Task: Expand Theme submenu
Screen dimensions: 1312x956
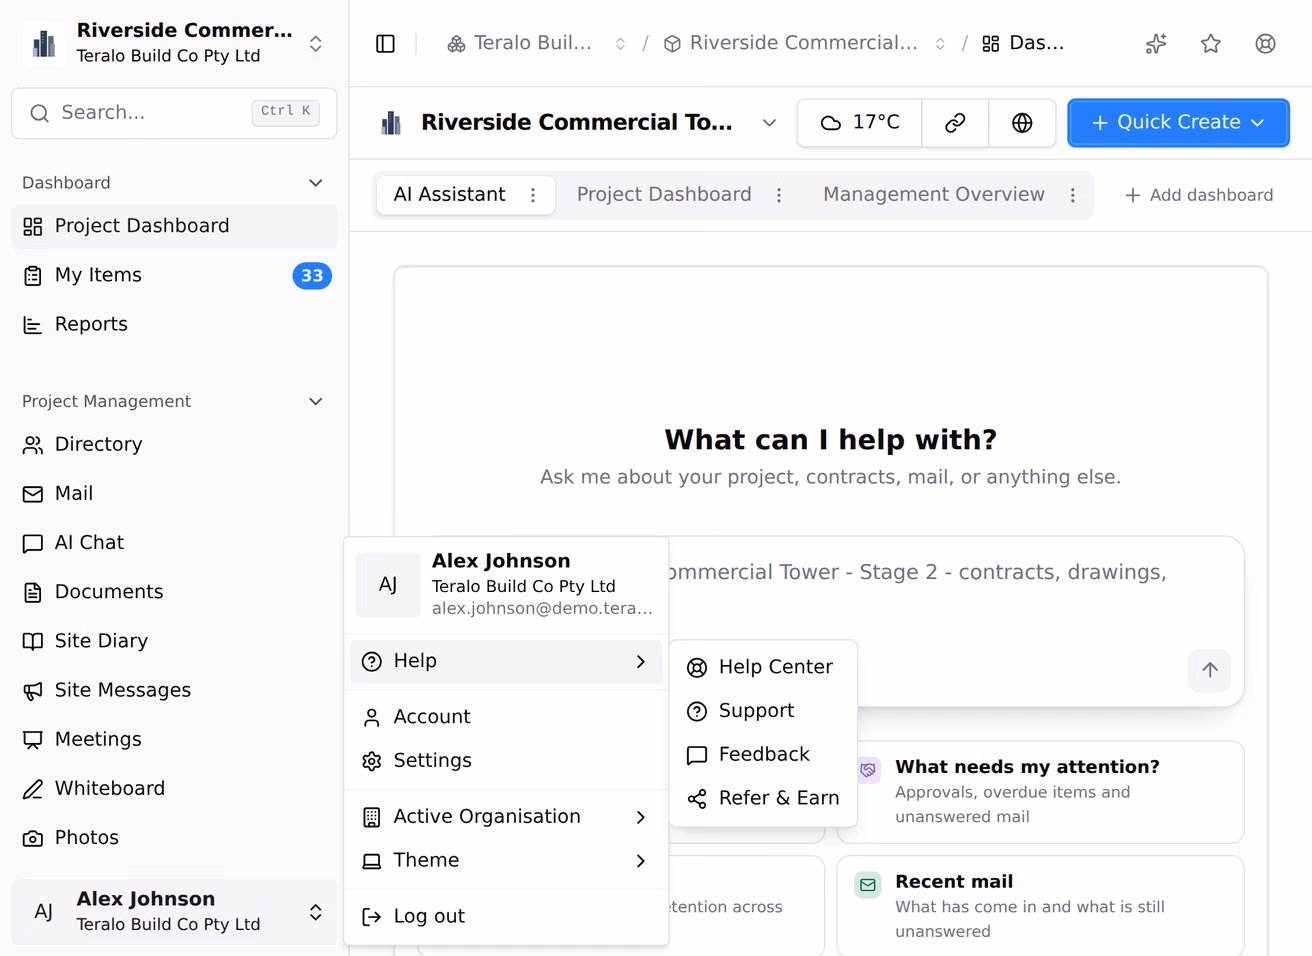Action: click(506, 860)
